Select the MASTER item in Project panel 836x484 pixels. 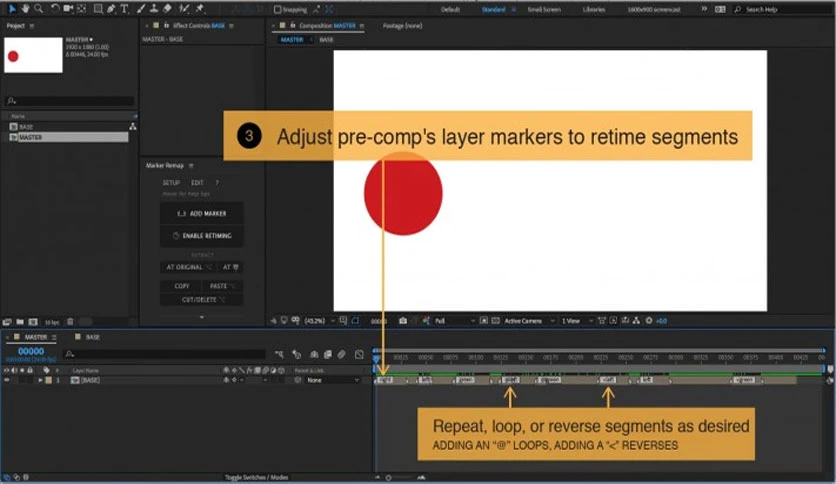68,138
